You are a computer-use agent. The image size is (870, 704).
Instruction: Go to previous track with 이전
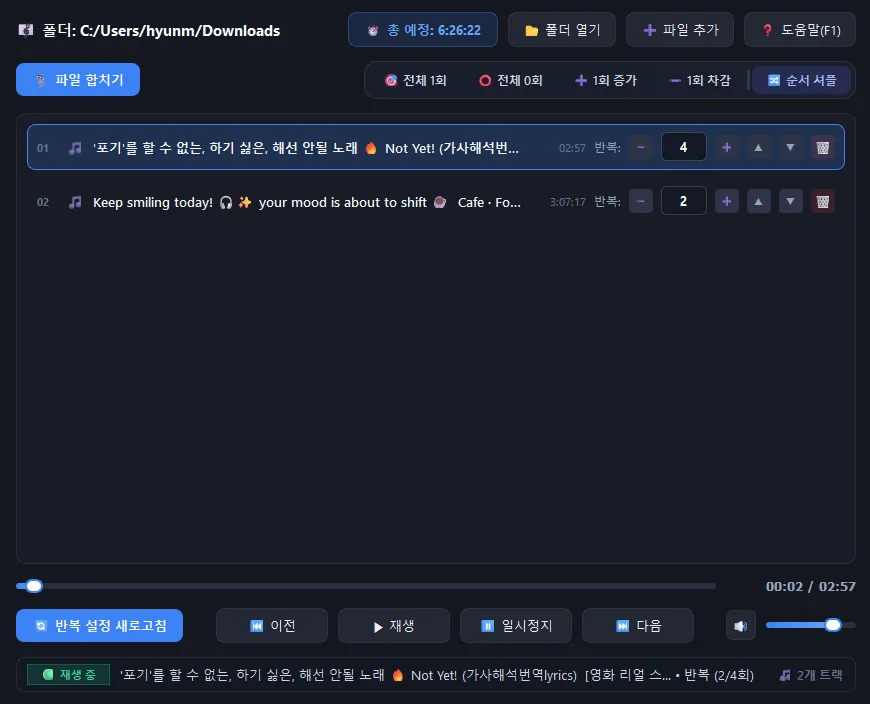tap(272, 626)
